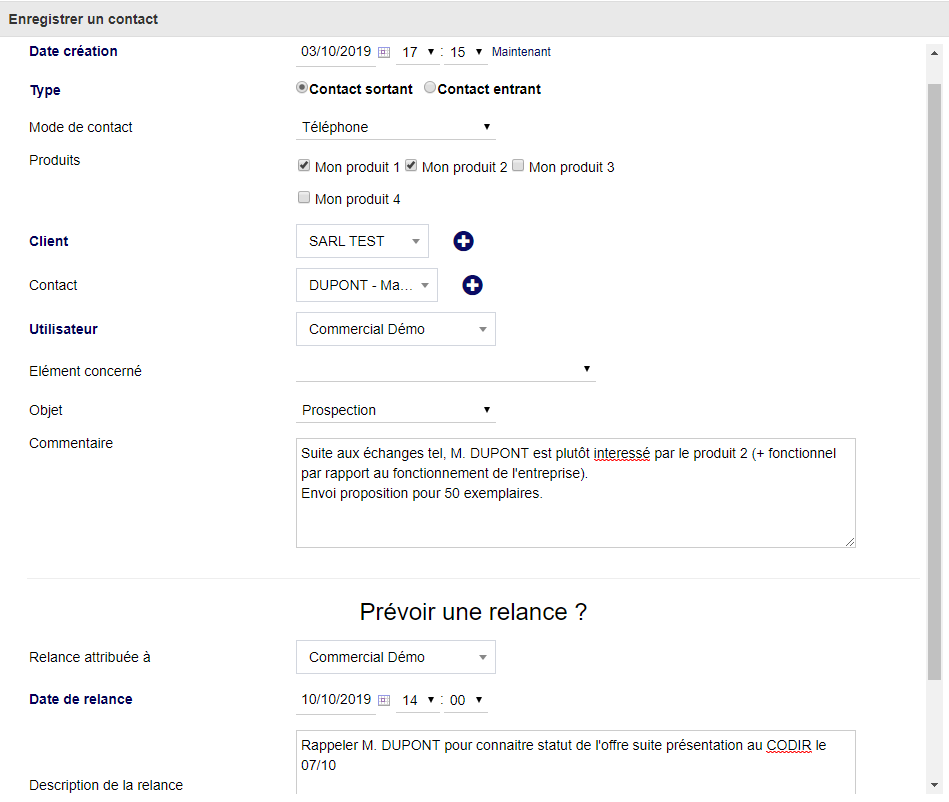Open Objet dropdown showing Prospection
Screen dimensions: 949x802
(396, 410)
